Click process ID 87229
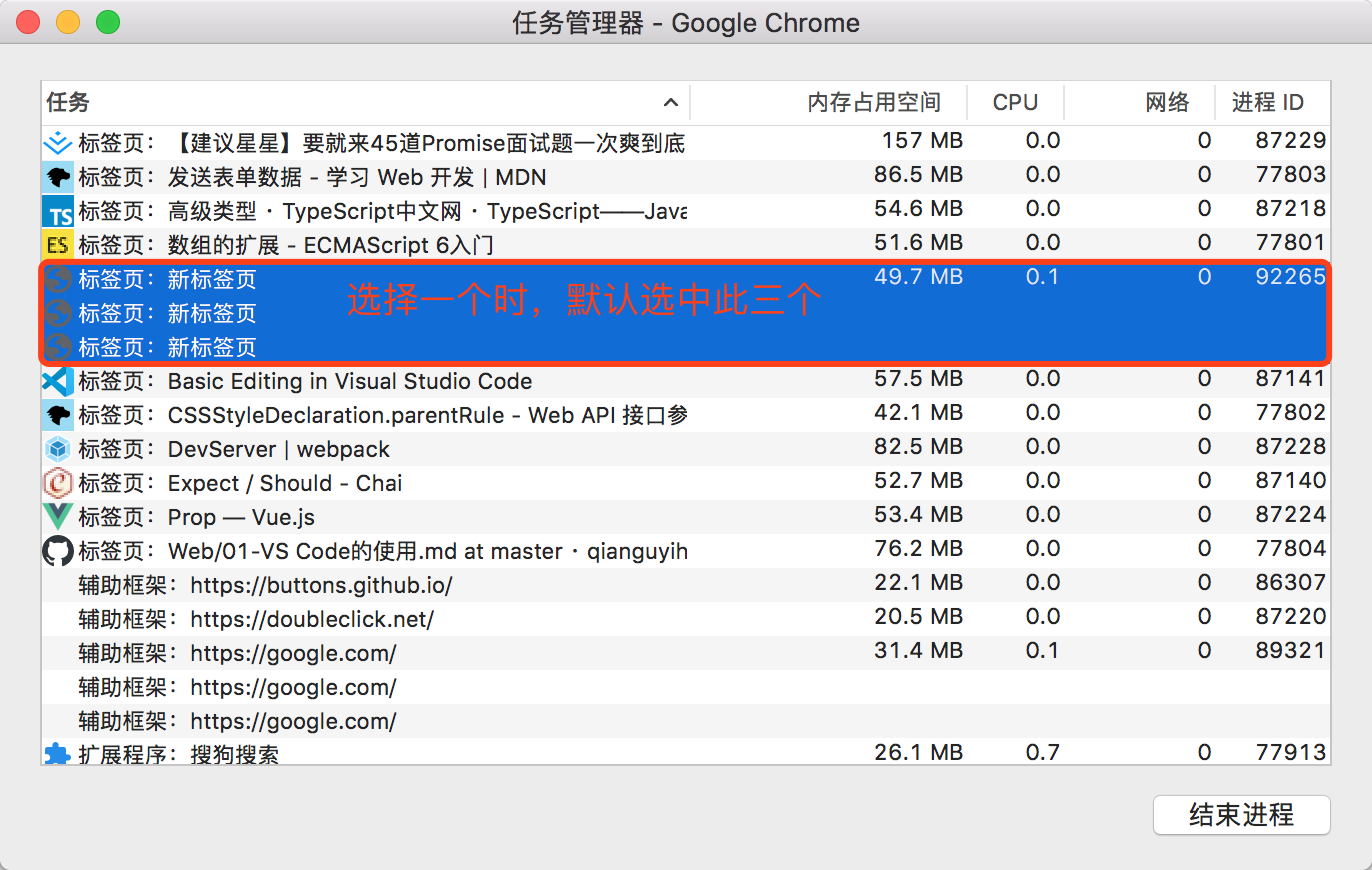This screenshot has height=870, width=1372. (1290, 141)
